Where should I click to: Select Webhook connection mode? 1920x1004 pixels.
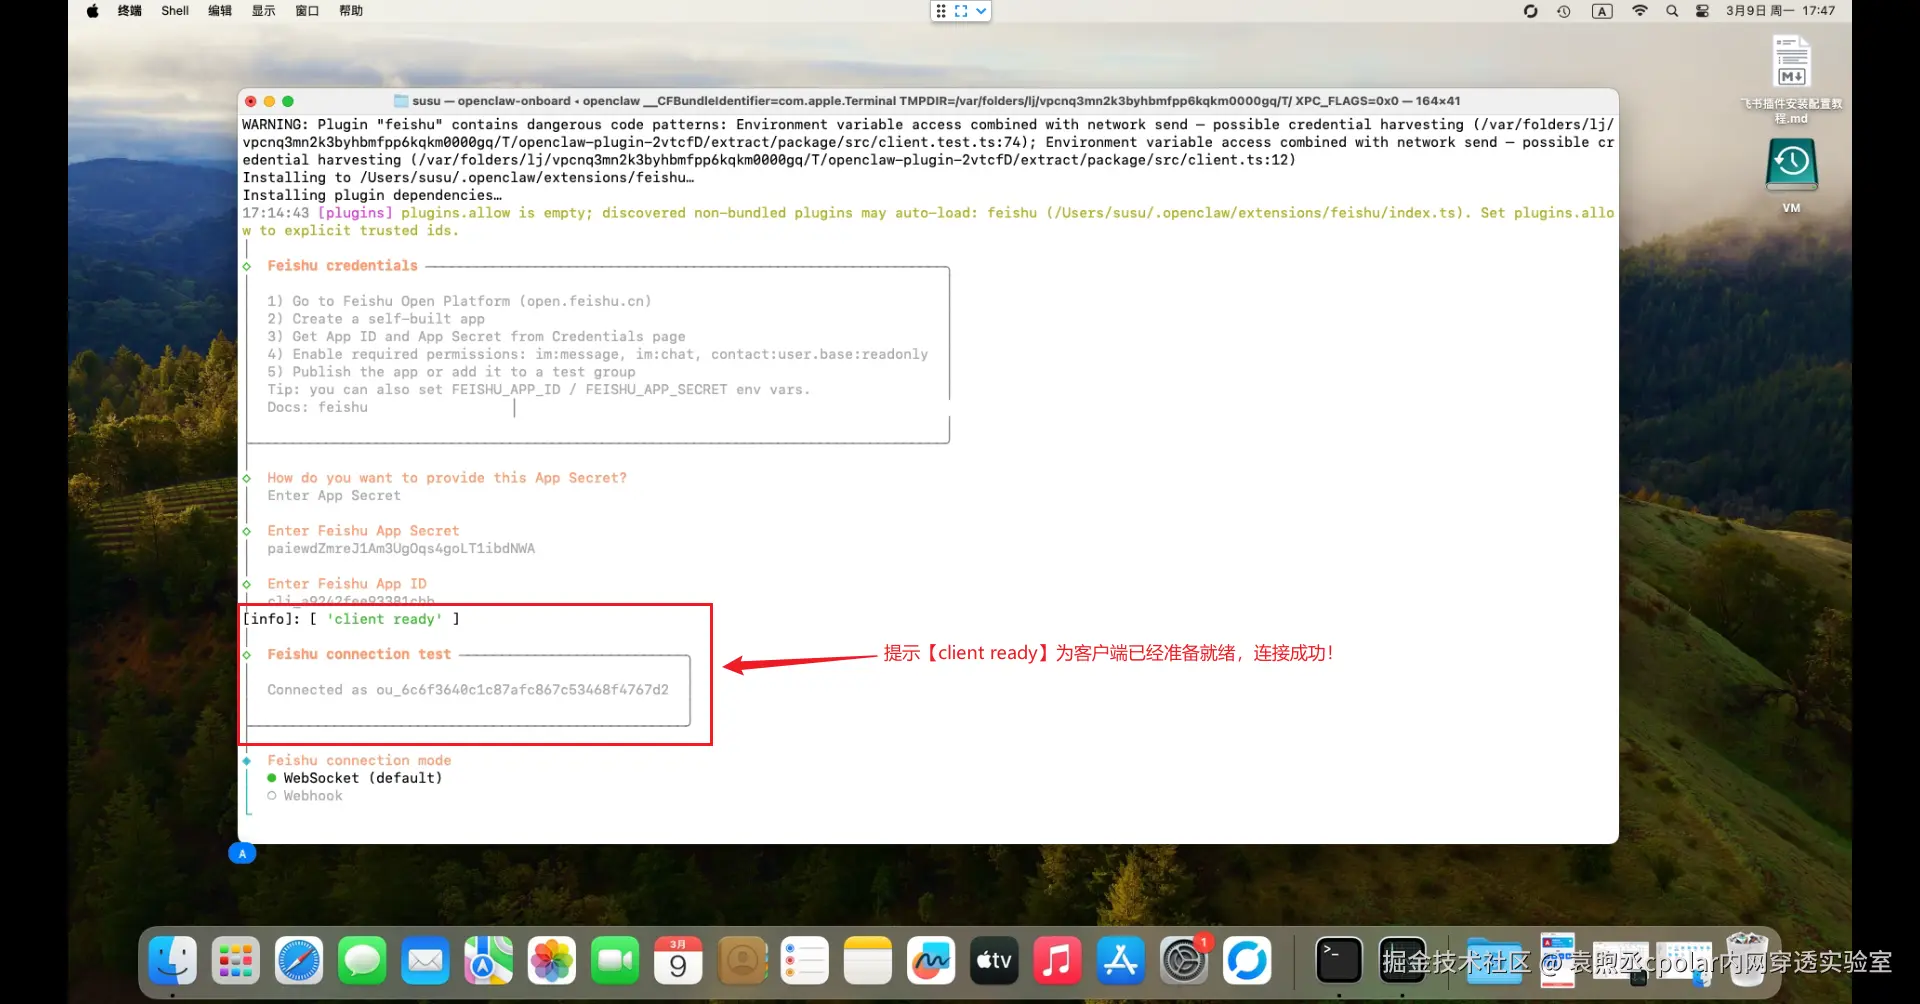coord(305,796)
